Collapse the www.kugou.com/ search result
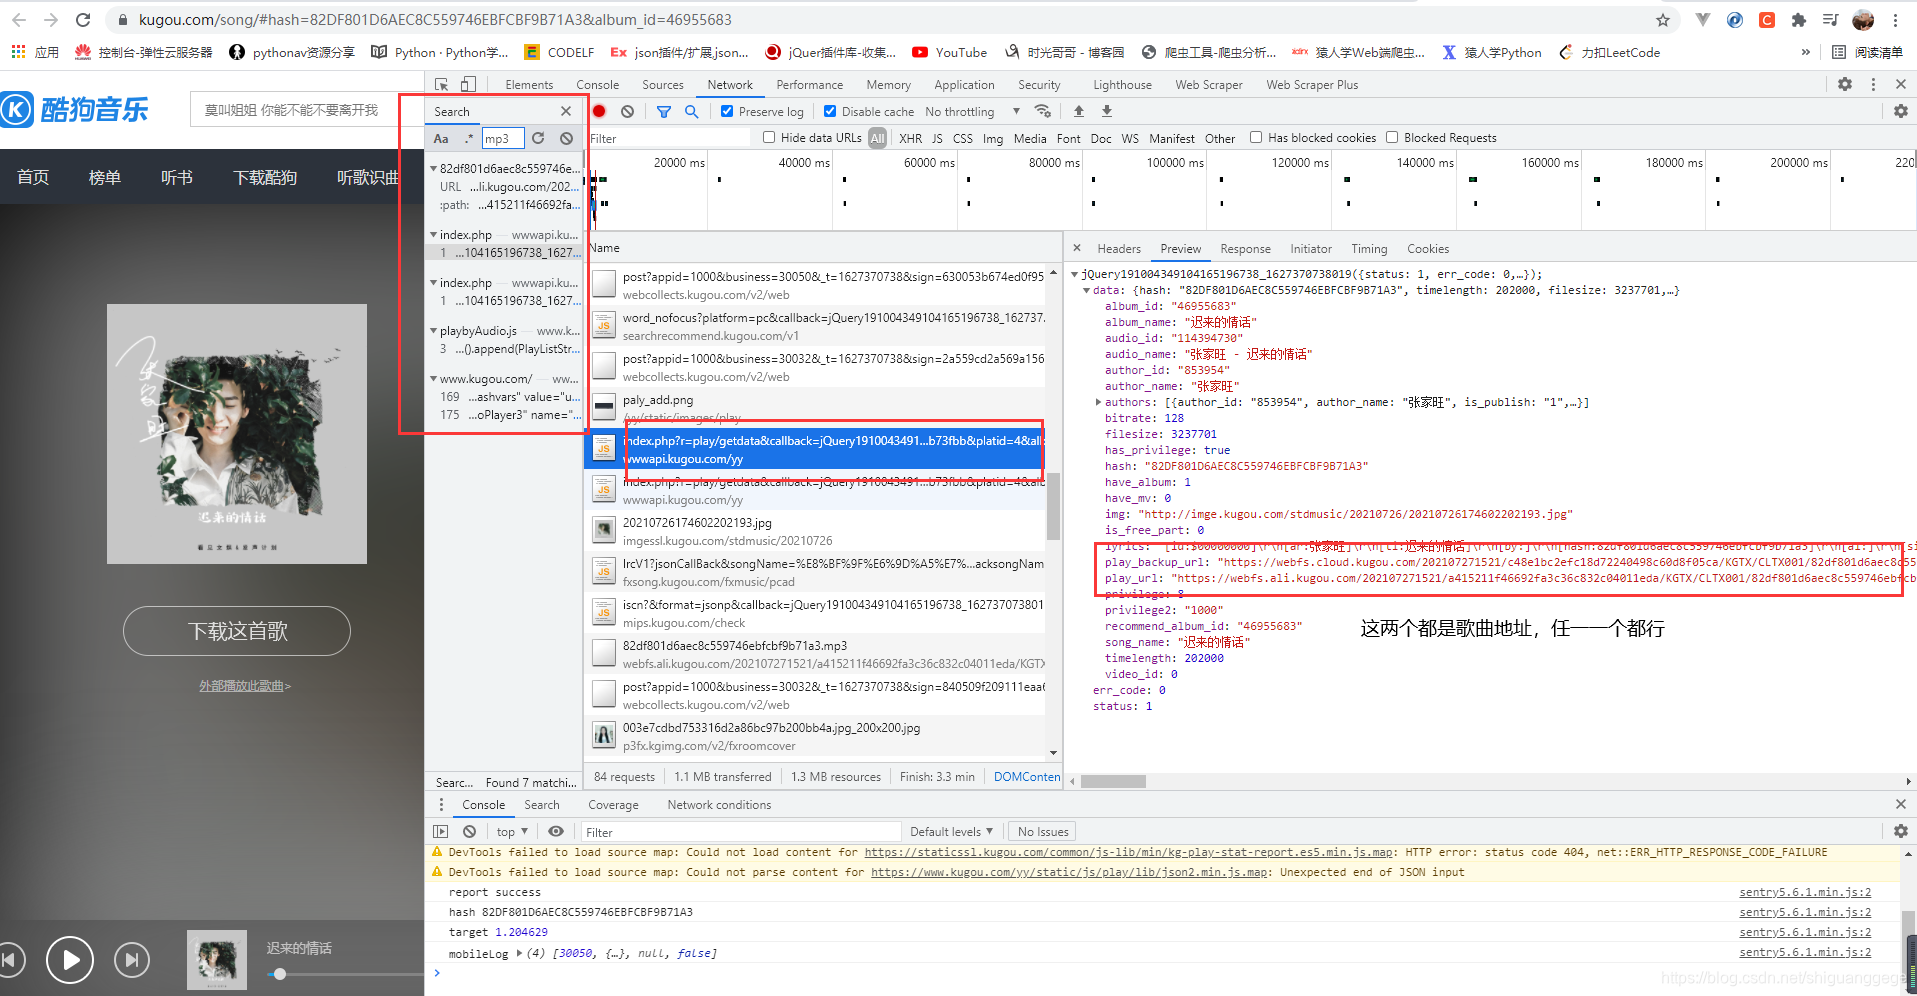The width and height of the screenshot is (1917, 996). coord(433,378)
